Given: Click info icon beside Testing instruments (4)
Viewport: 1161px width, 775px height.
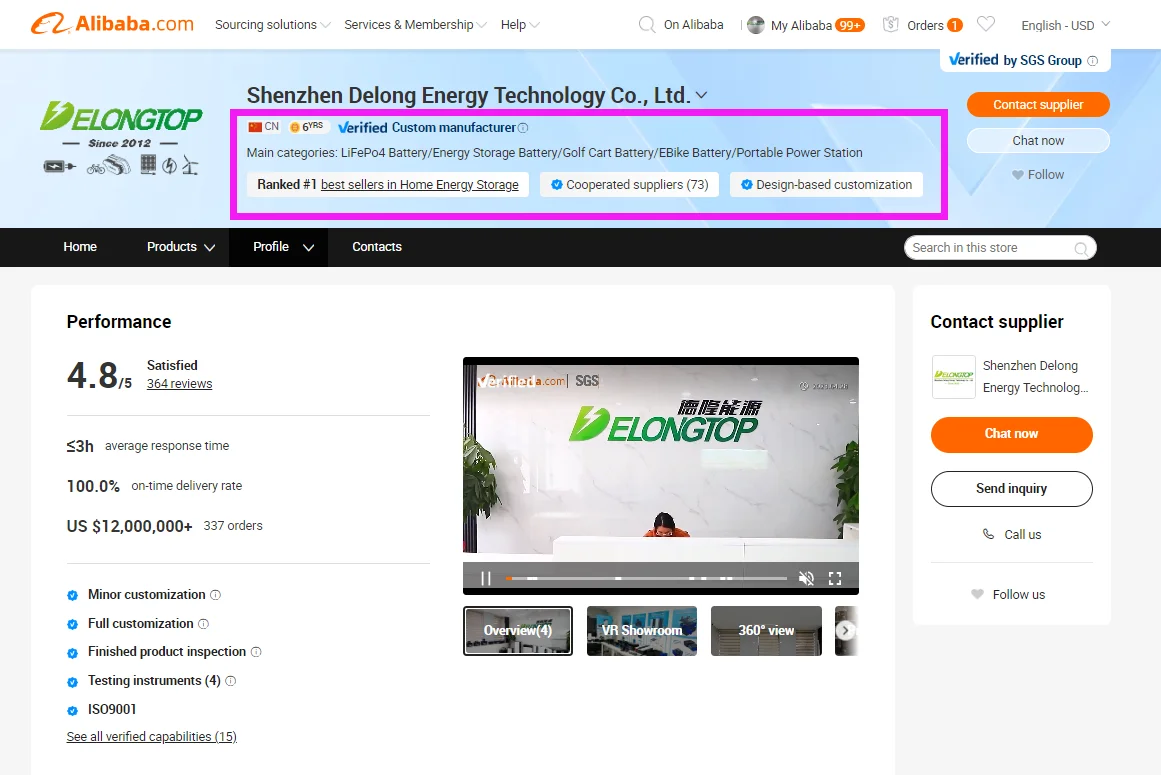Looking at the screenshot, I should pos(230,681).
